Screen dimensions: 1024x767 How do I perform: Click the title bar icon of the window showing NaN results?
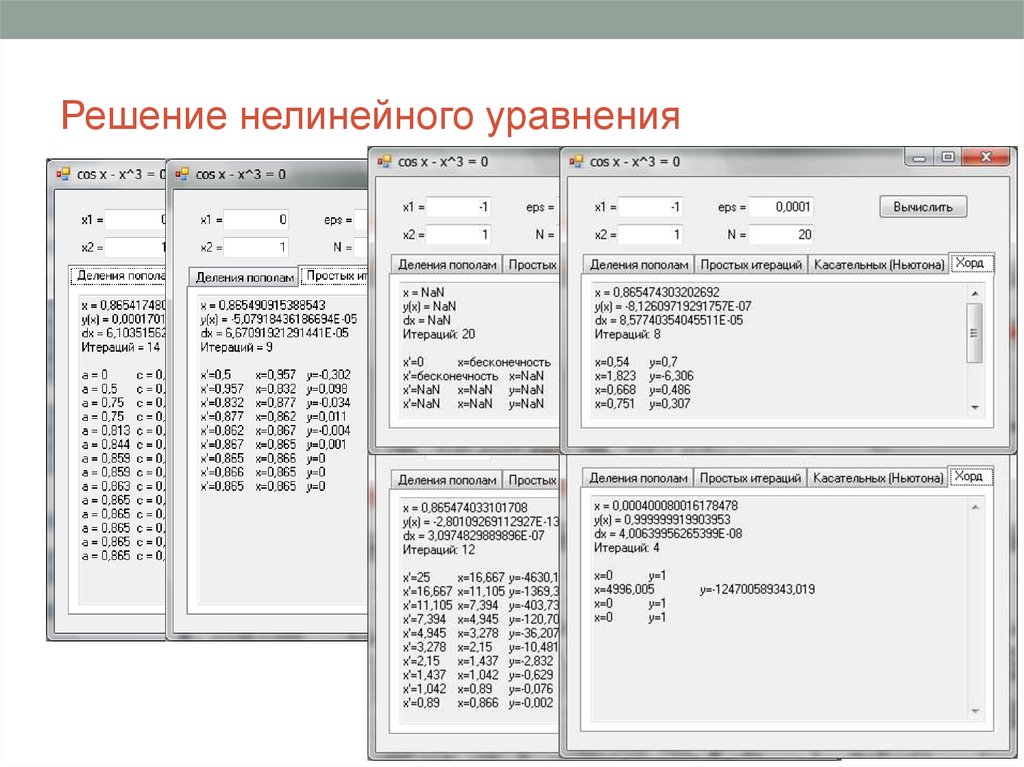tap(384, 161)
